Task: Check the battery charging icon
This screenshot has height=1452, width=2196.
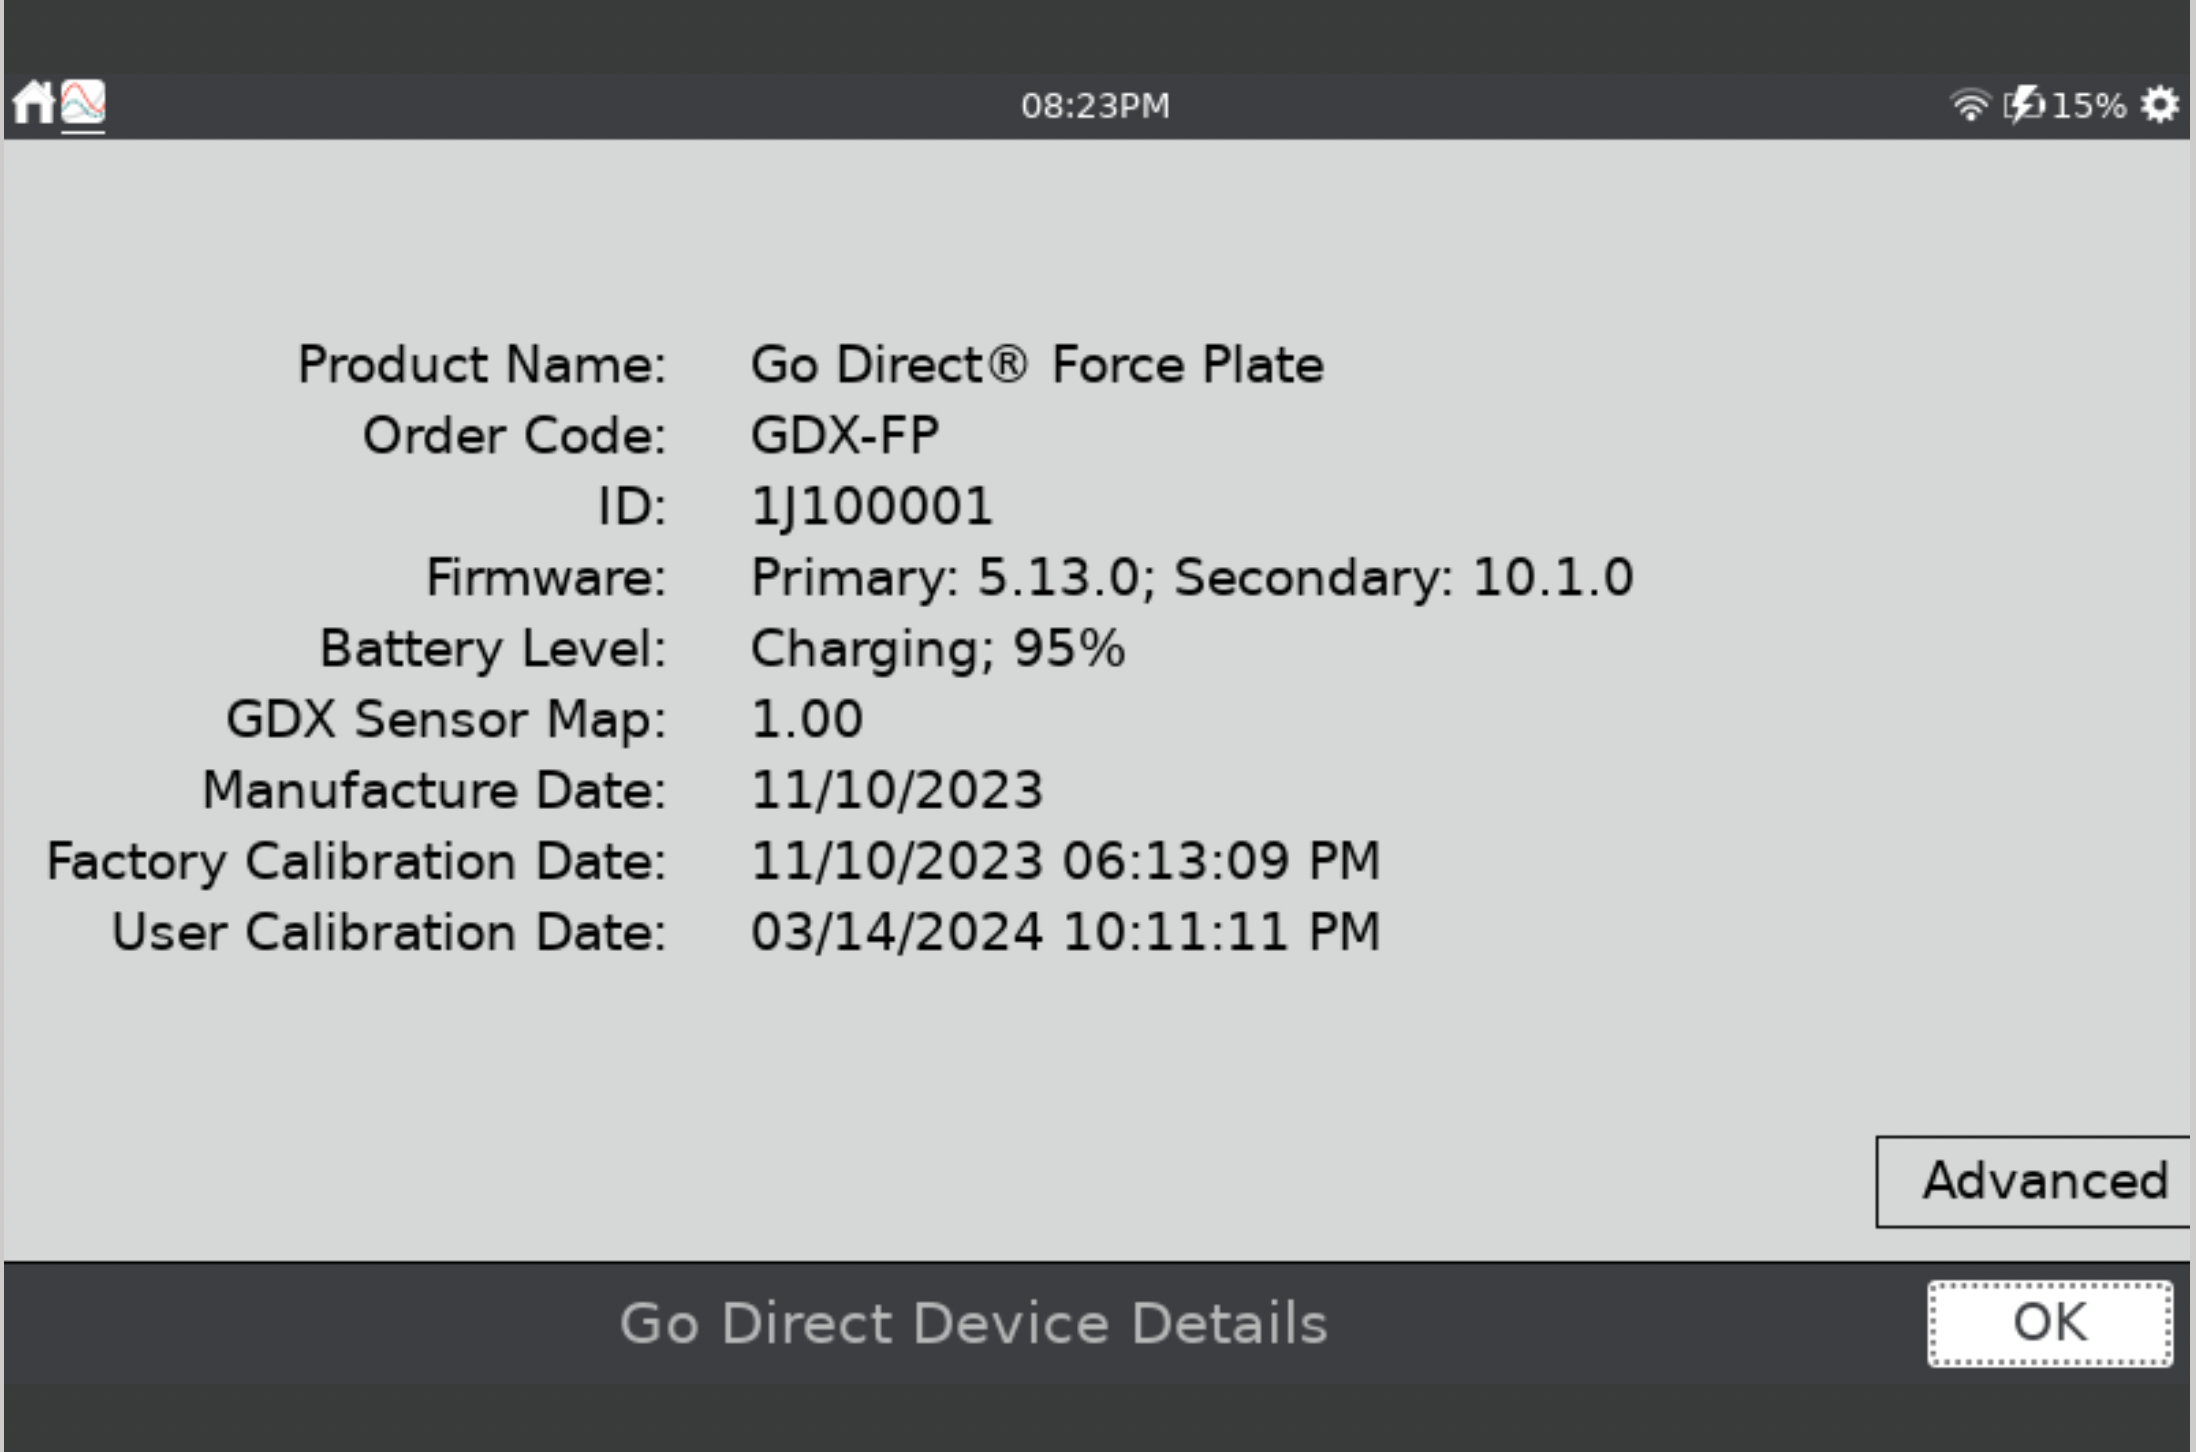Action: pyautogui.click(x=2024, y=105)
